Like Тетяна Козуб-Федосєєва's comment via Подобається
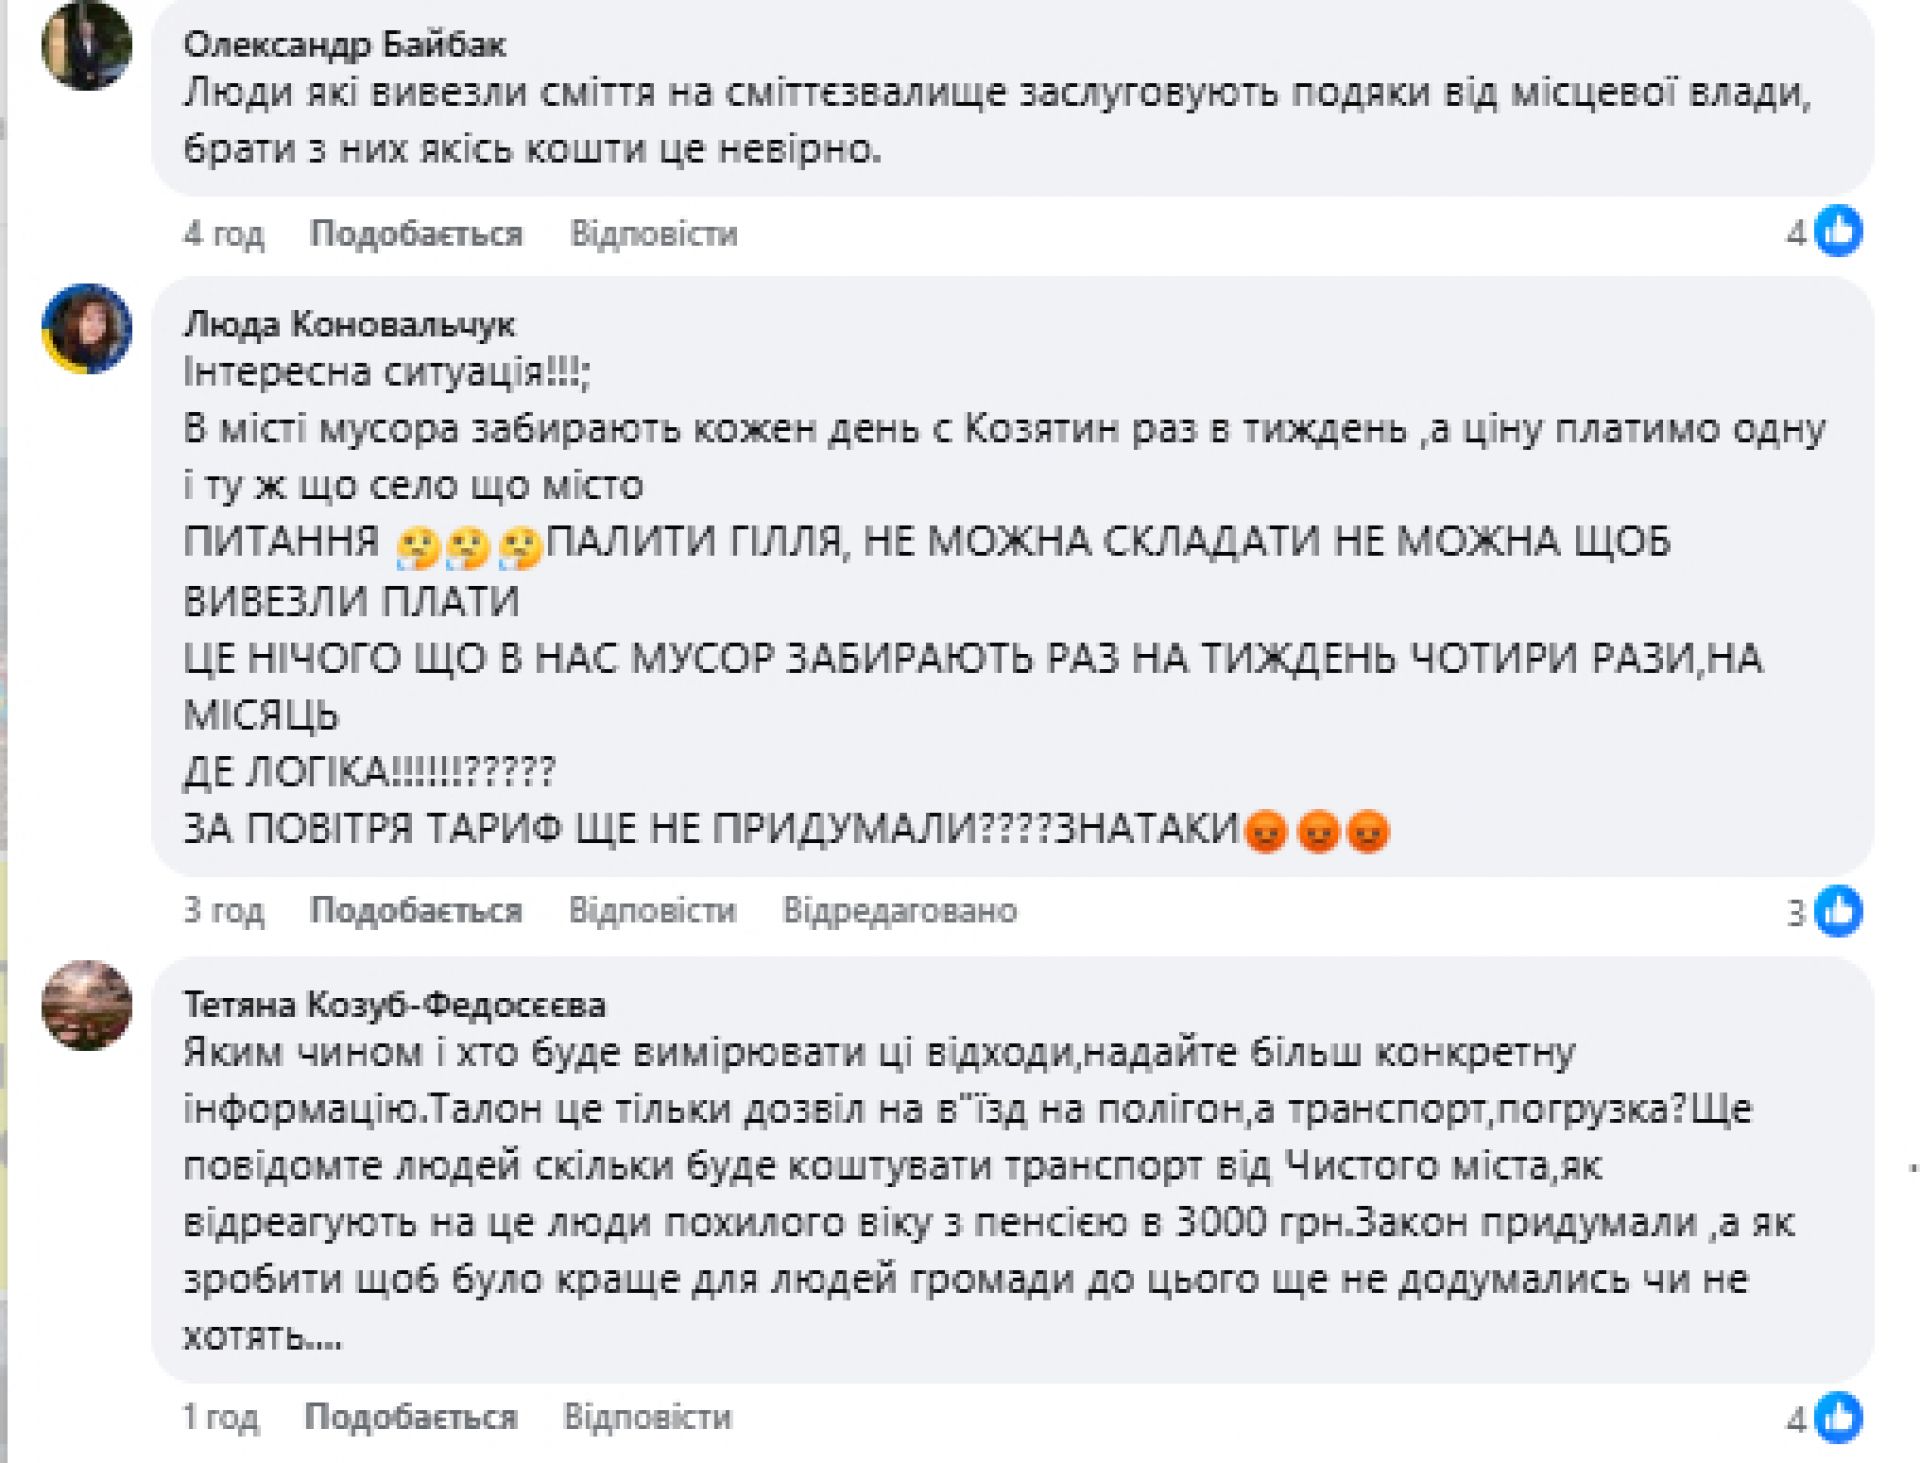 pos(411,1417)
